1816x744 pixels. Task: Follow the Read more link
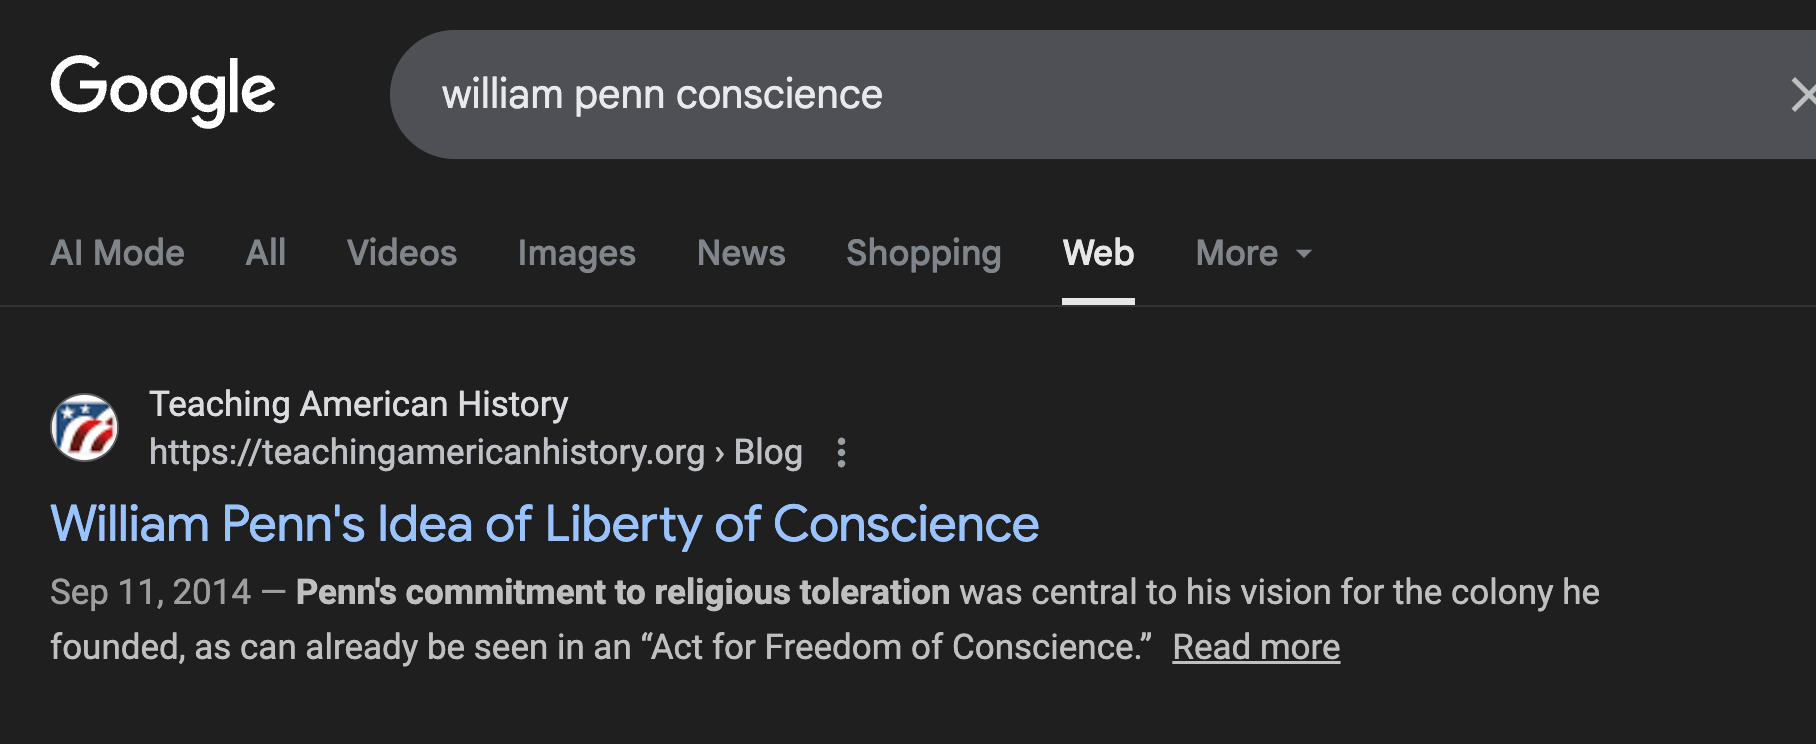point(1256,647)
